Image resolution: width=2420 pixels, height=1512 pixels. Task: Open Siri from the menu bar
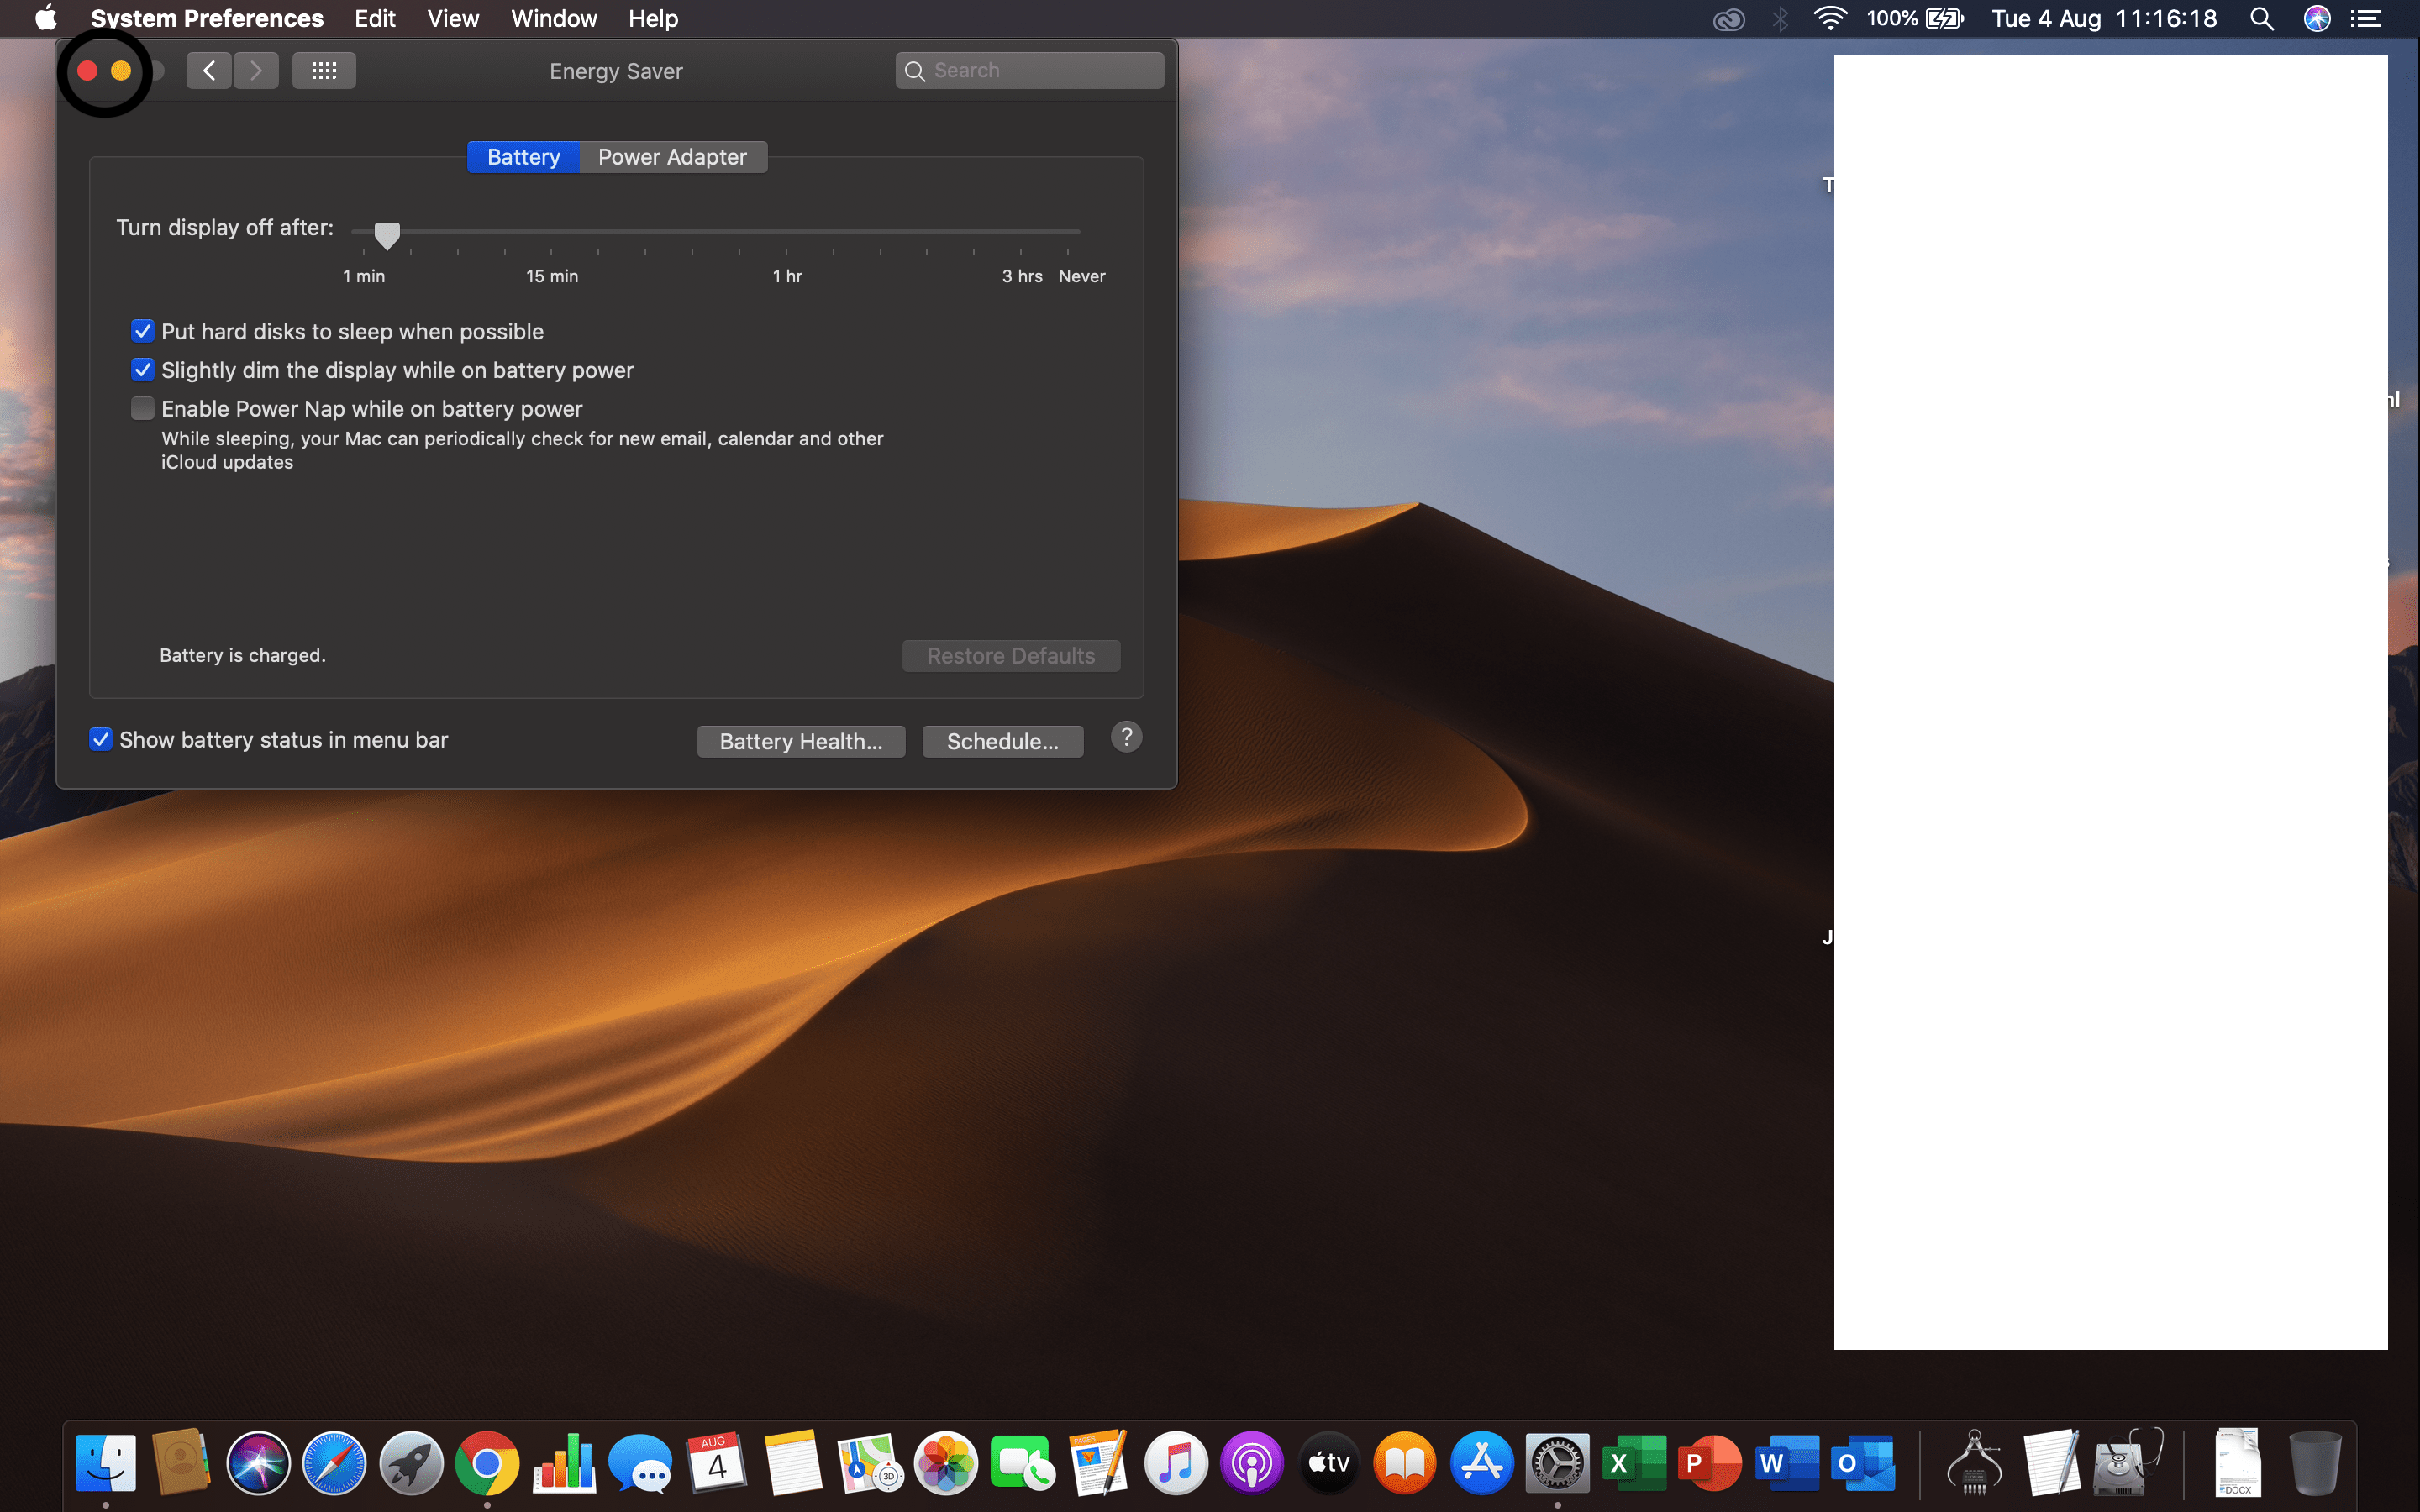click(2317, 19)
